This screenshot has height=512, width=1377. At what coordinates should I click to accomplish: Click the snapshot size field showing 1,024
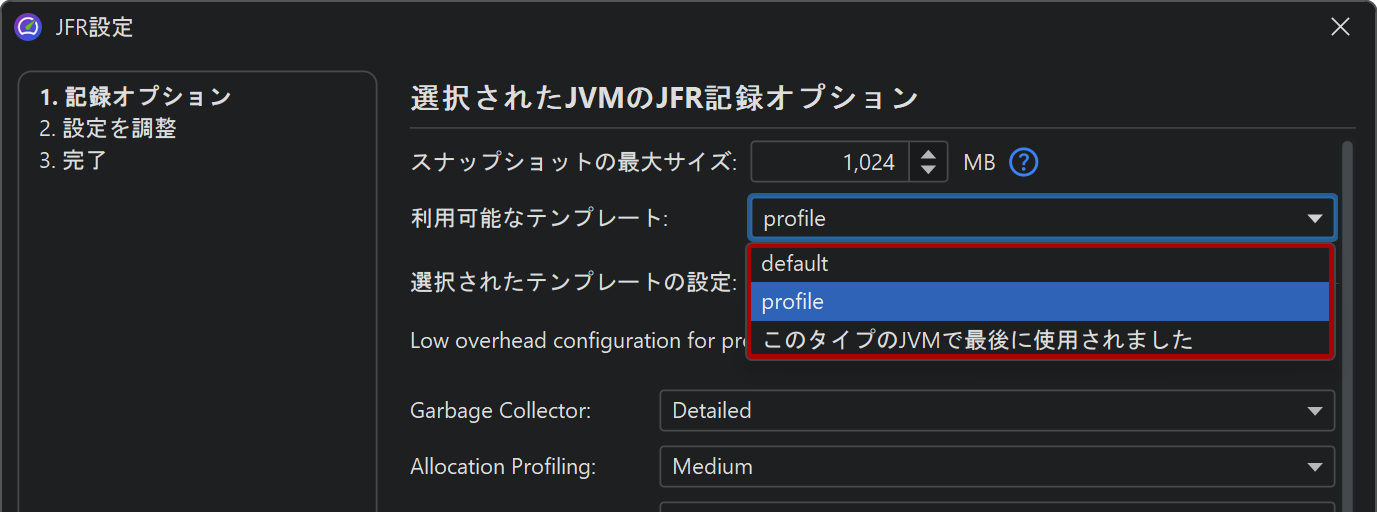click(x=830, y=162)
